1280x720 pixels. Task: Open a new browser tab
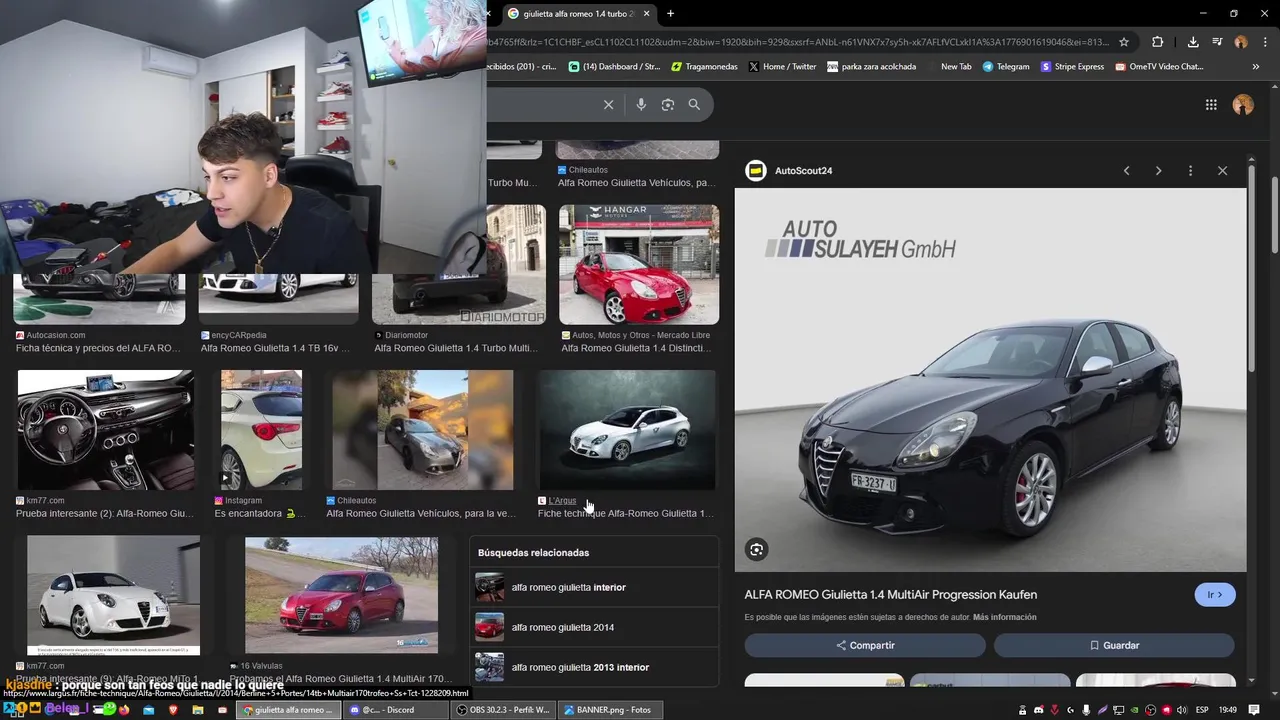[670, 14]
